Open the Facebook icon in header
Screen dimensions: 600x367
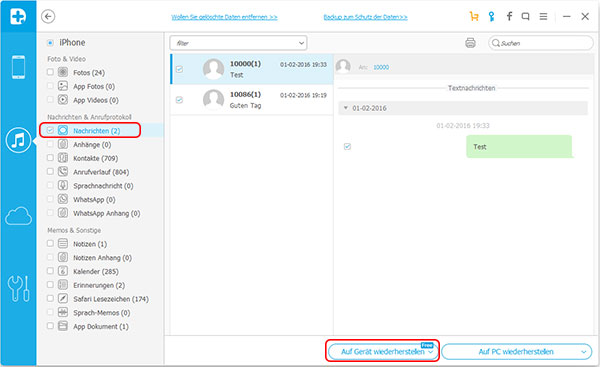click(x=509, y=16)
